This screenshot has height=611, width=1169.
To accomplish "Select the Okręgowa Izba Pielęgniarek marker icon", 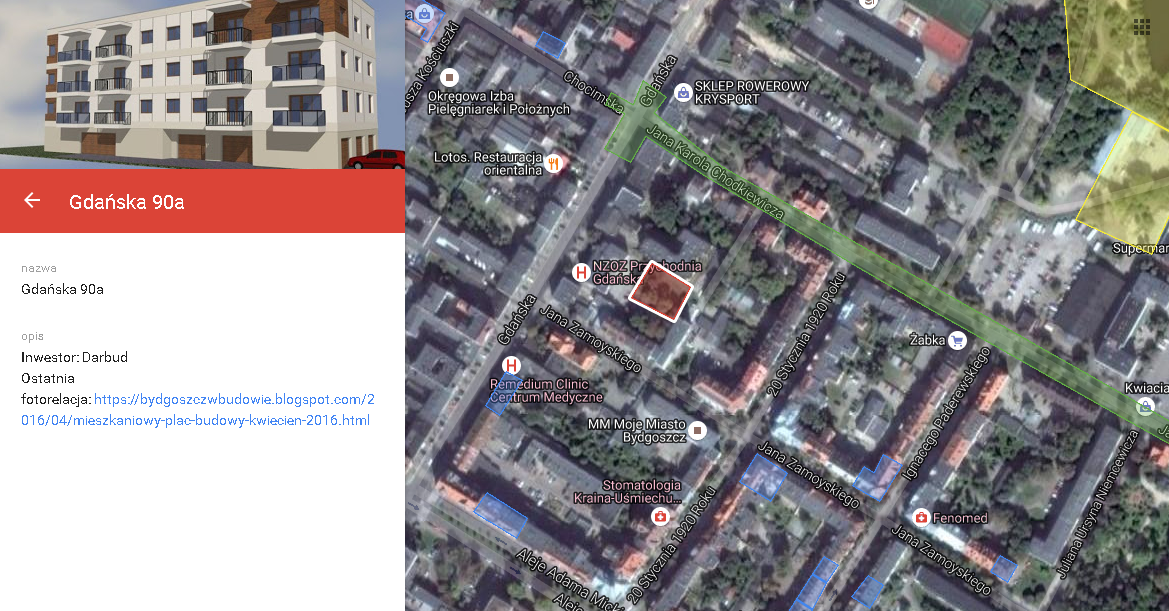I will point(449,77).
